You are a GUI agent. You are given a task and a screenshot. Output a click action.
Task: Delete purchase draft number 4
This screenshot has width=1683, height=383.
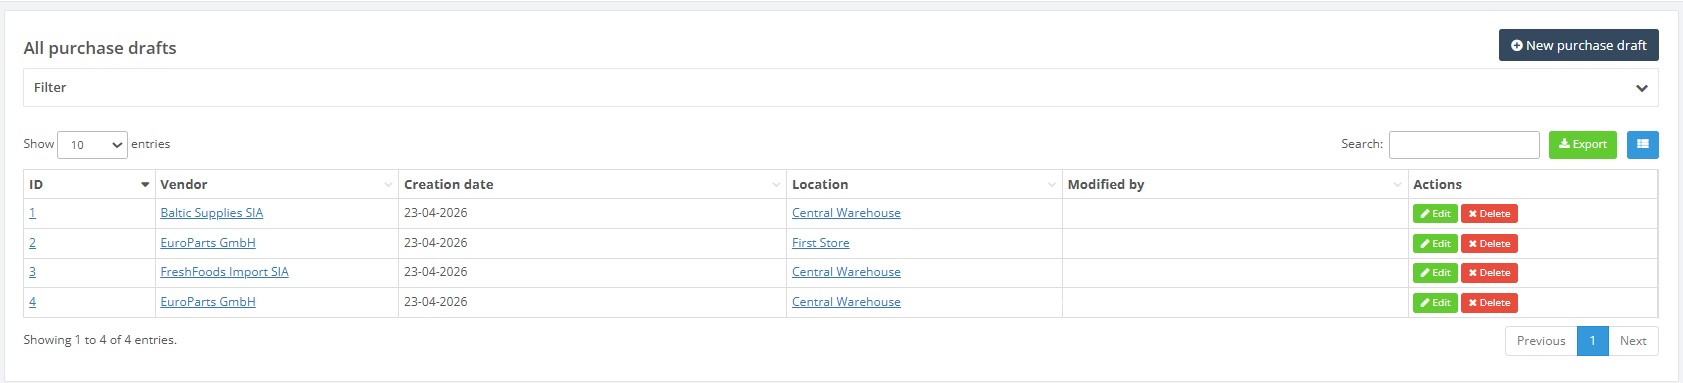point(1489,303)
